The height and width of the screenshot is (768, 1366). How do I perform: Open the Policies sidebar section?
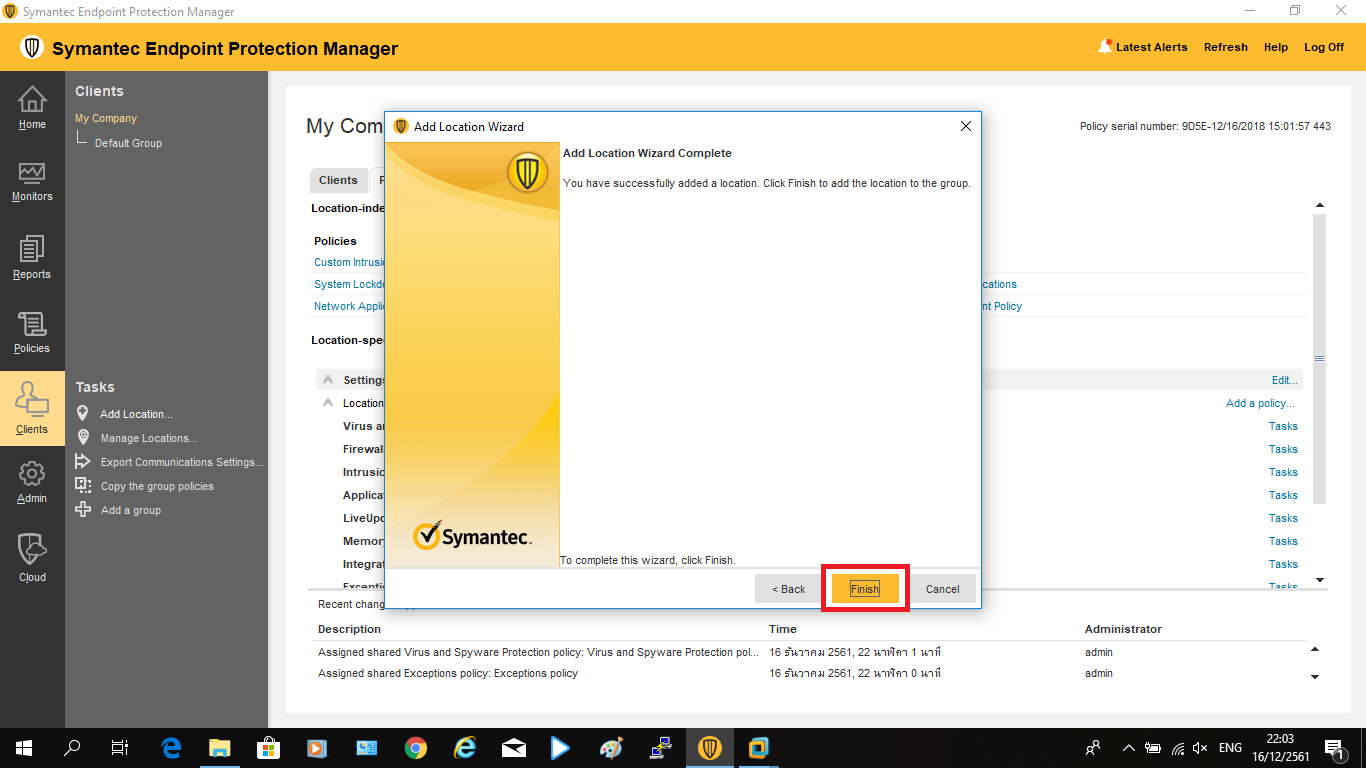click(x=32, y=332)
